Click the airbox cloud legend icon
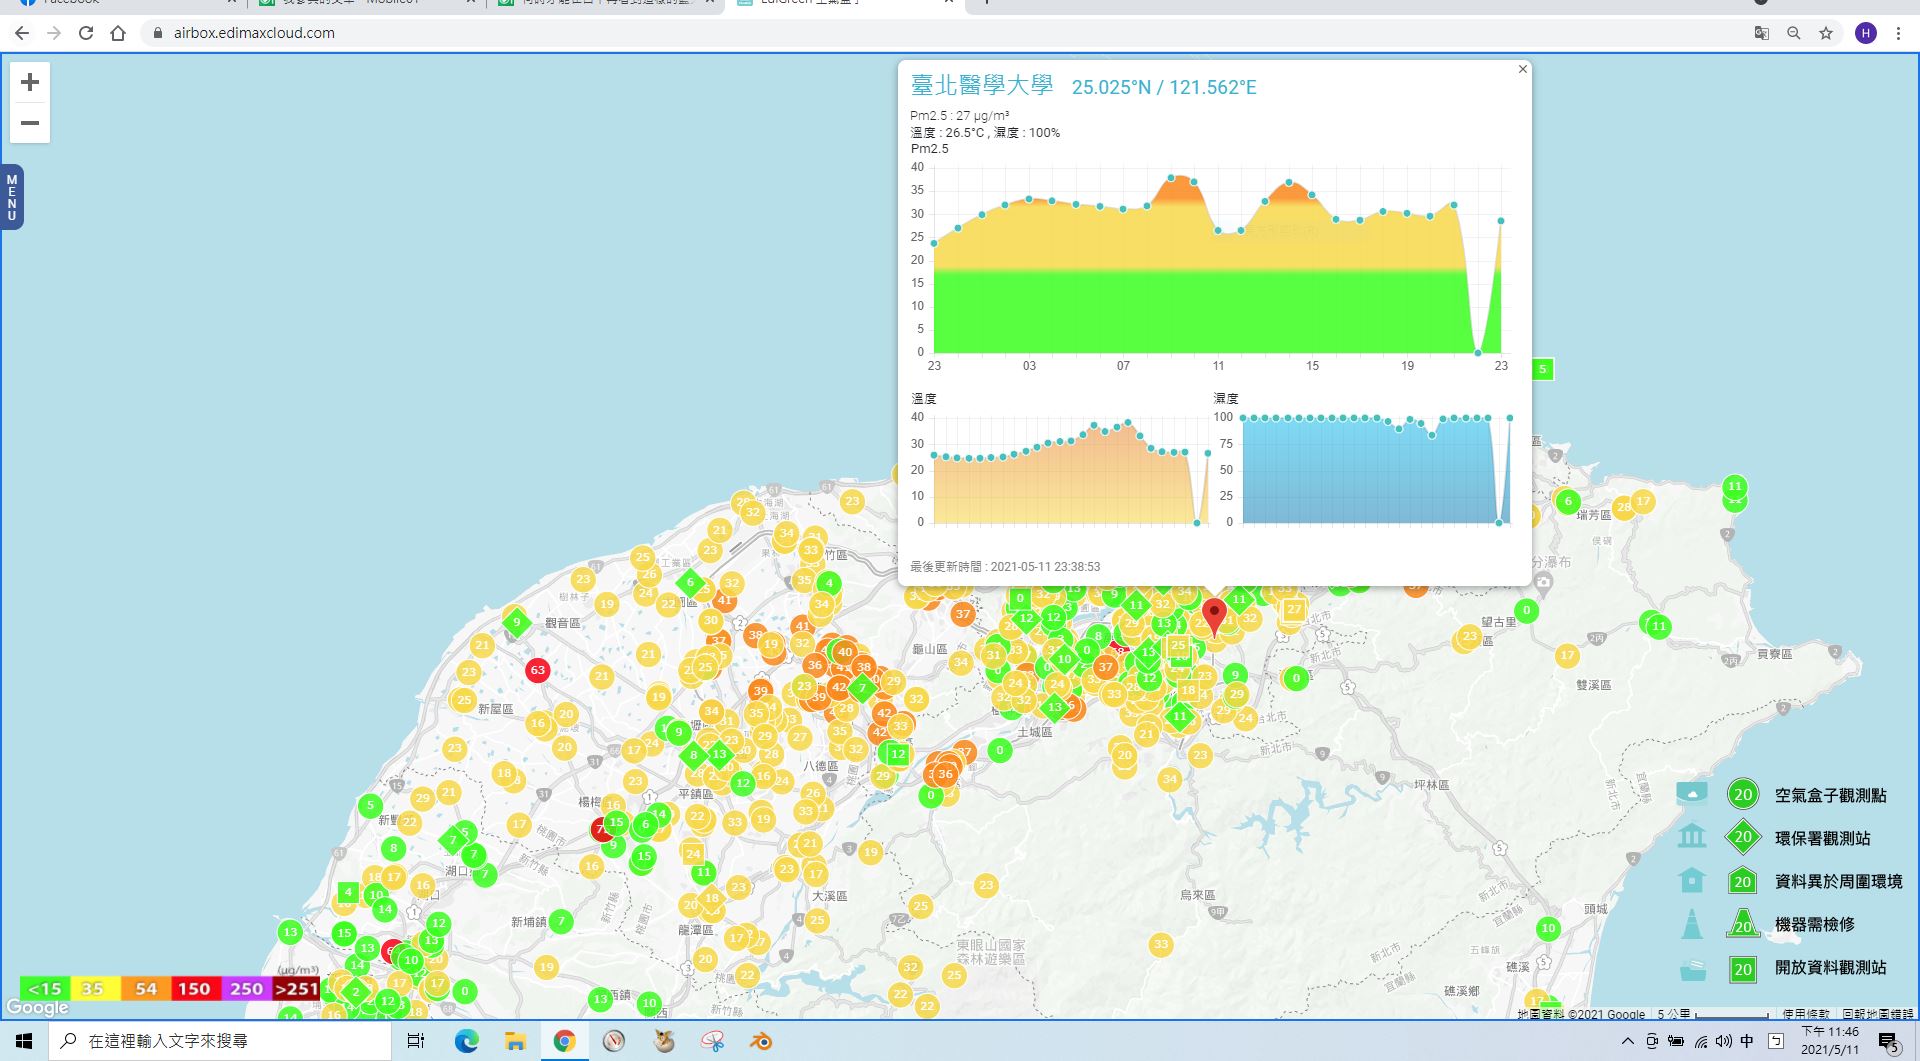Viewport: 1920px width, 1061px height. [x=1692, y=794]
